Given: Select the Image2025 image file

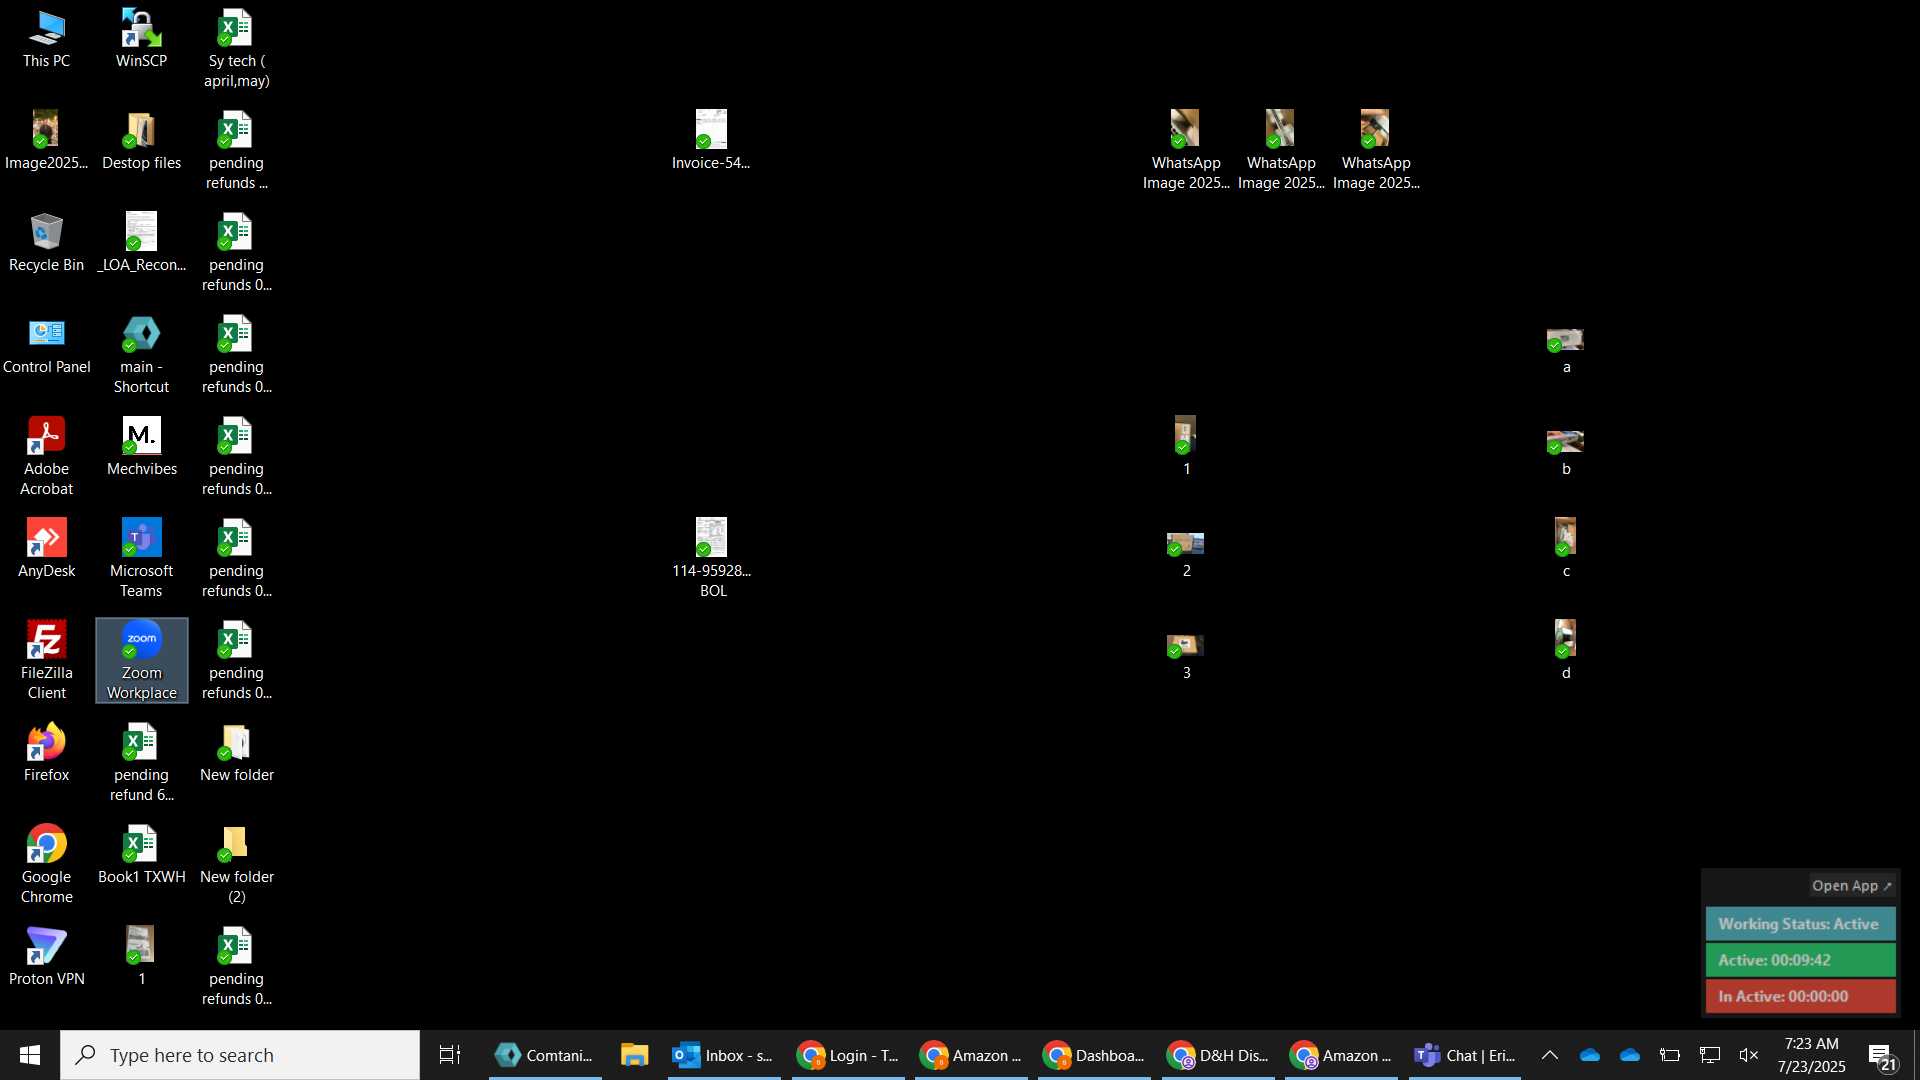Looking at the screenshot, I should 46,142.
